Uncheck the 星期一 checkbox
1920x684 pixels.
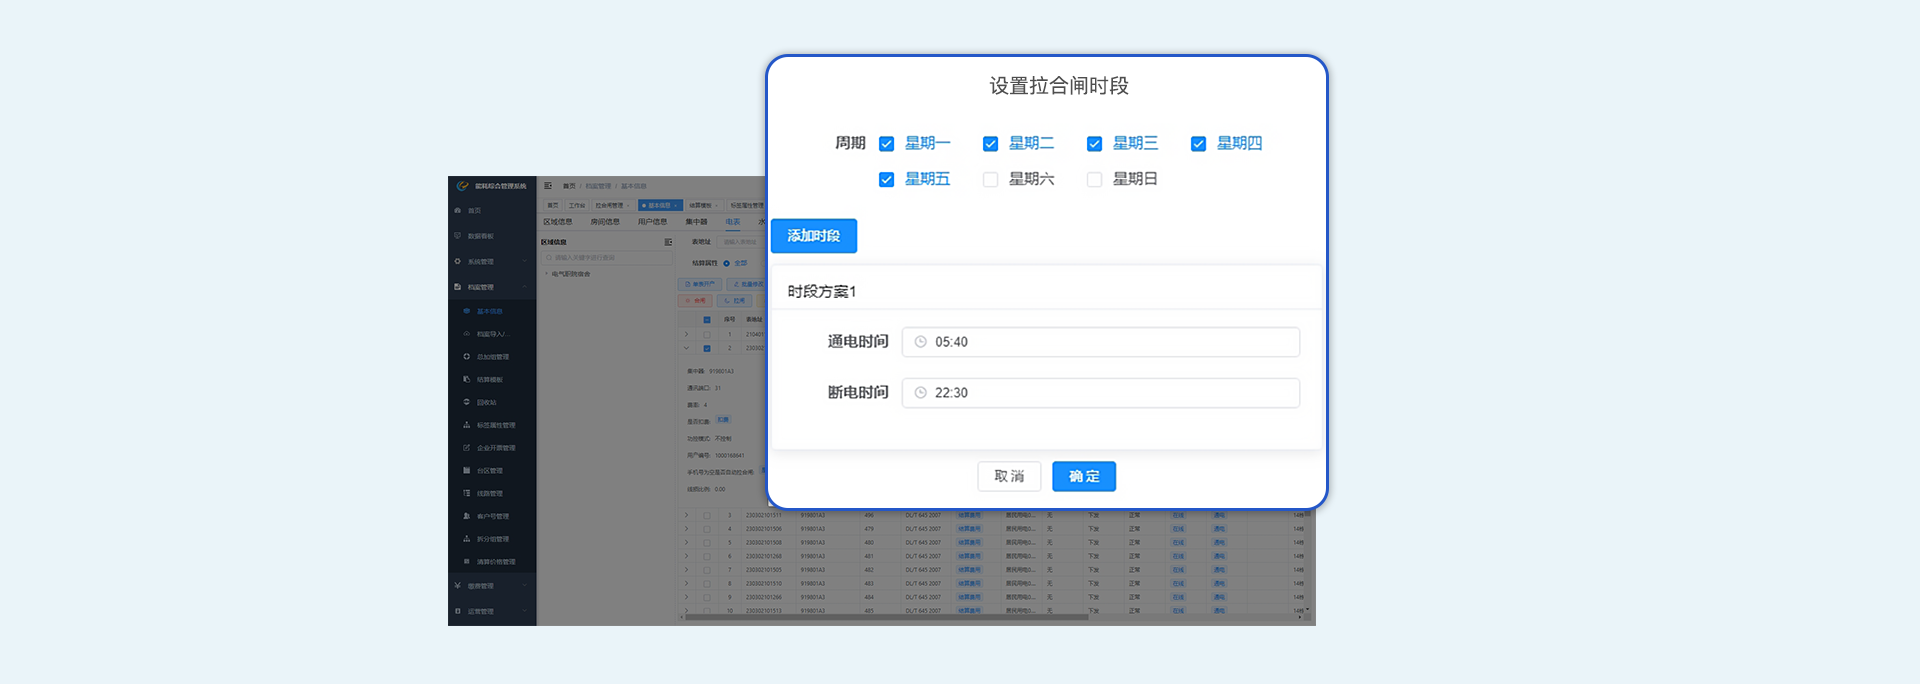coord(886,144)
